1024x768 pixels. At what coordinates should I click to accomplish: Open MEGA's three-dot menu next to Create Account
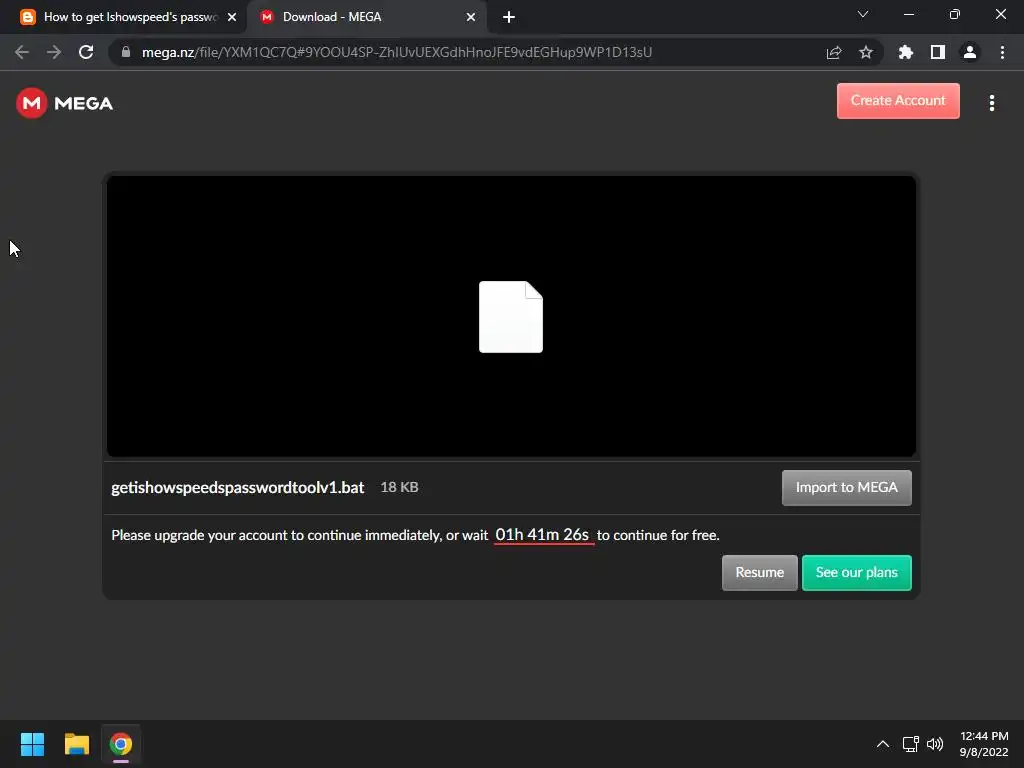point(991,103)
